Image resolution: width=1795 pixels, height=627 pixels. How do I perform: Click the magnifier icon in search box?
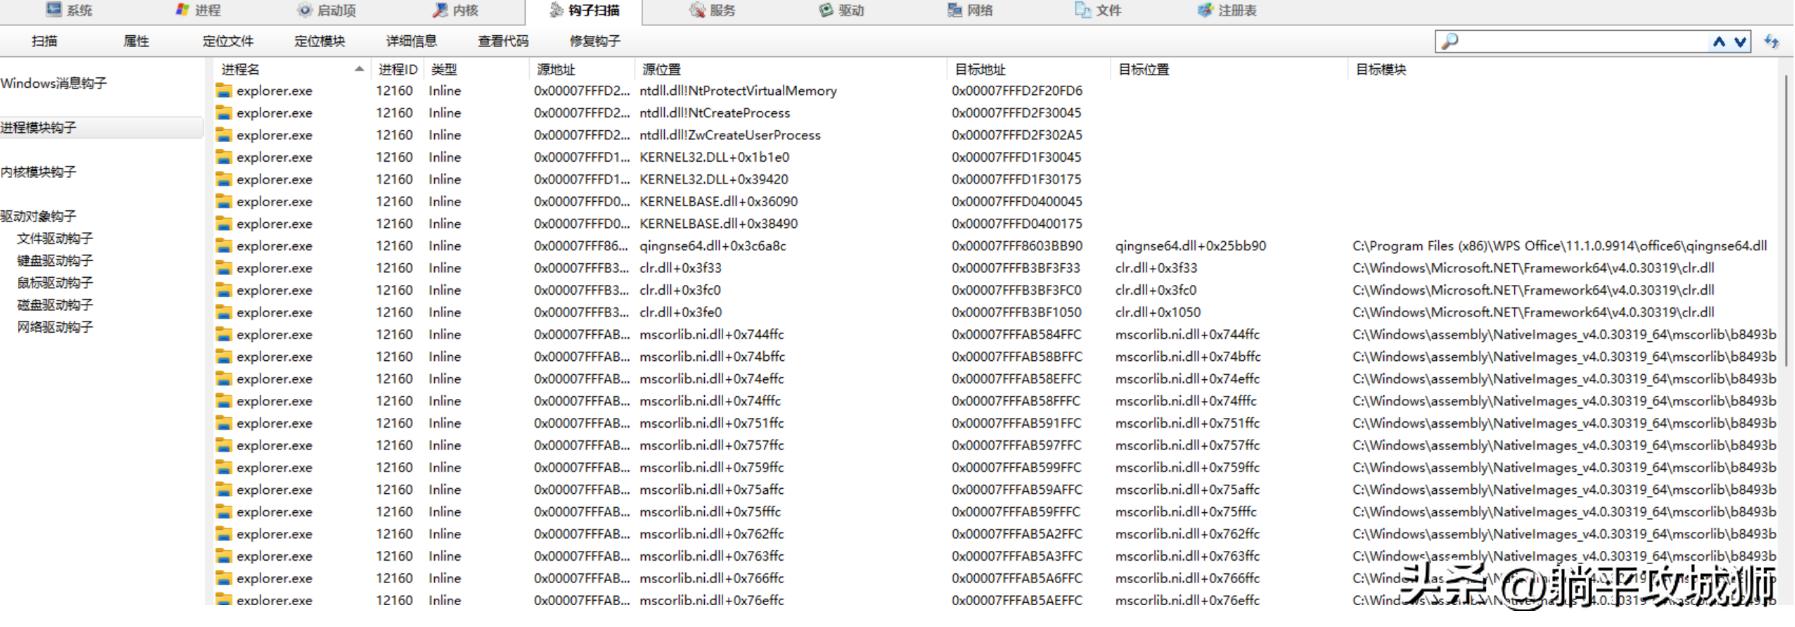[x=1450, y=41]
